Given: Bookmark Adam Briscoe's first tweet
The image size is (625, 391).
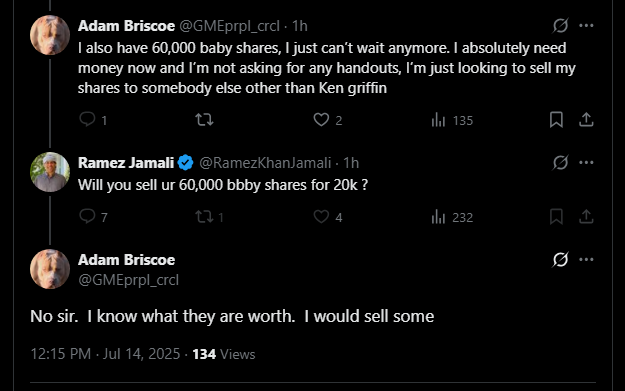Looking at the screenshot, I should pyautogui.click(x=556, y=120).
